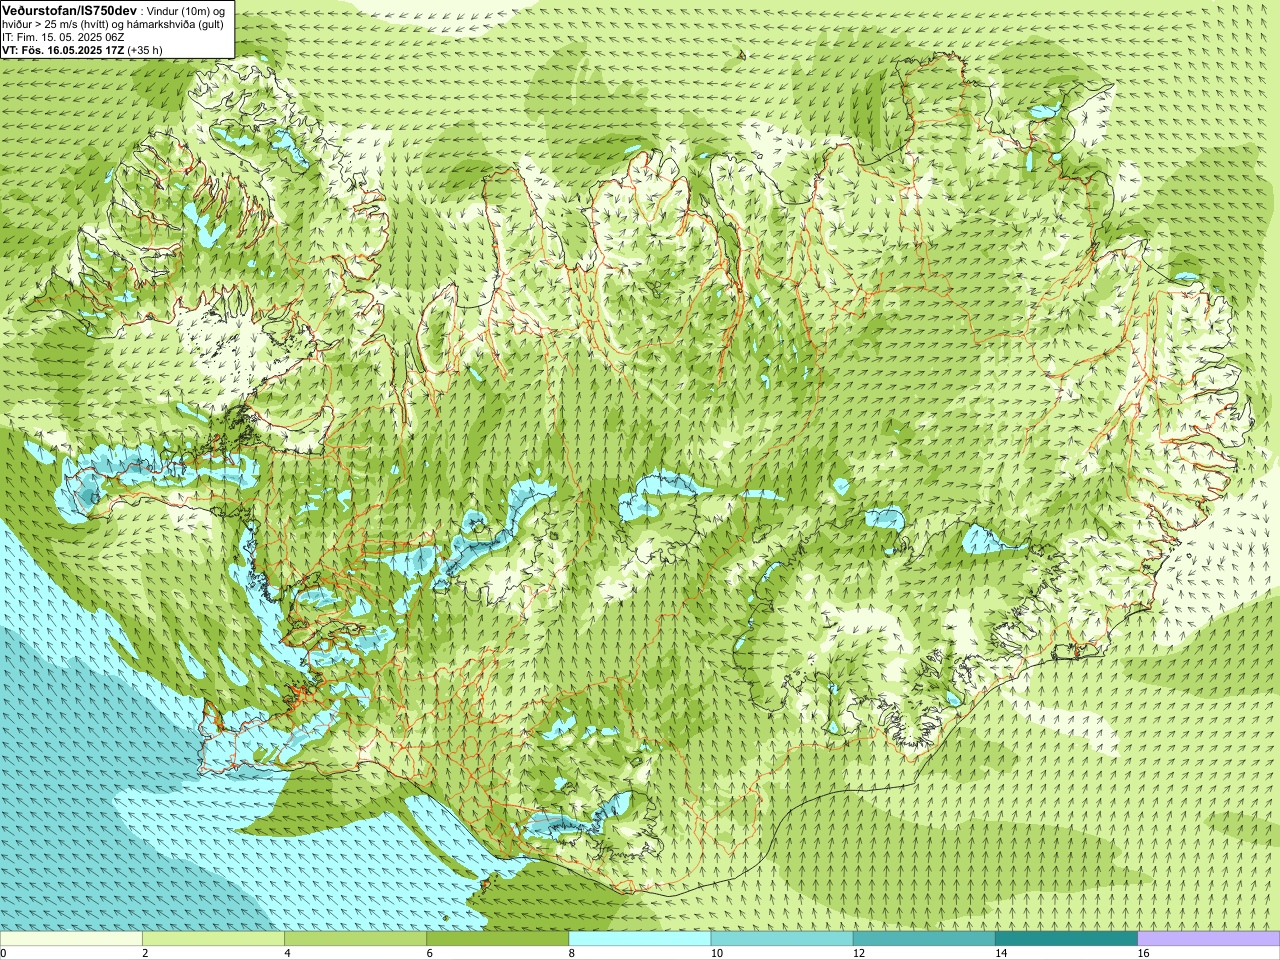The height and width of the screenshot is (960, 1280).
Task: Click legend scale label "2"
Action: coord(145,953)
